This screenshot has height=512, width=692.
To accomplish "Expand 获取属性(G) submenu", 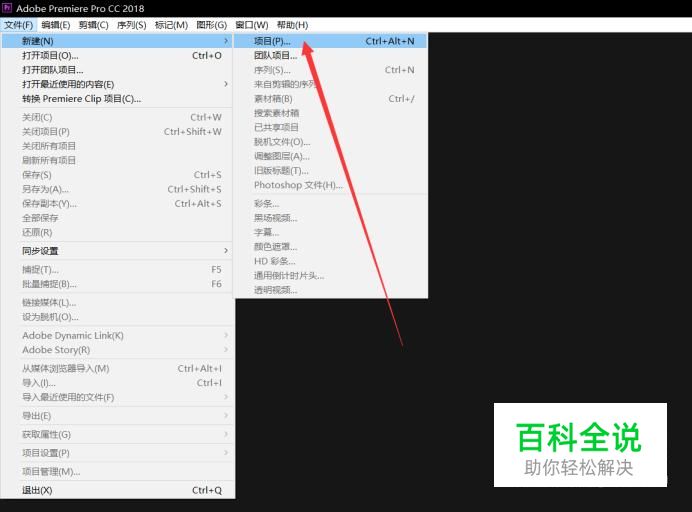I will click(x=117, y=435).
